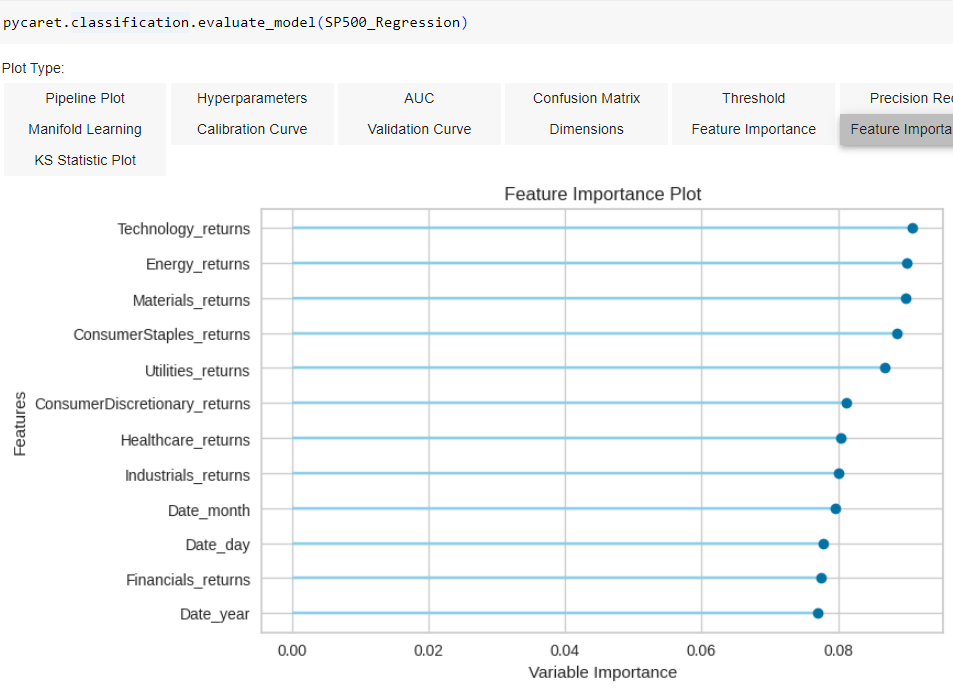This screenshot has height=696, width=953.
Task: Open the Hyperparameters view
Action: pos(251,98)
